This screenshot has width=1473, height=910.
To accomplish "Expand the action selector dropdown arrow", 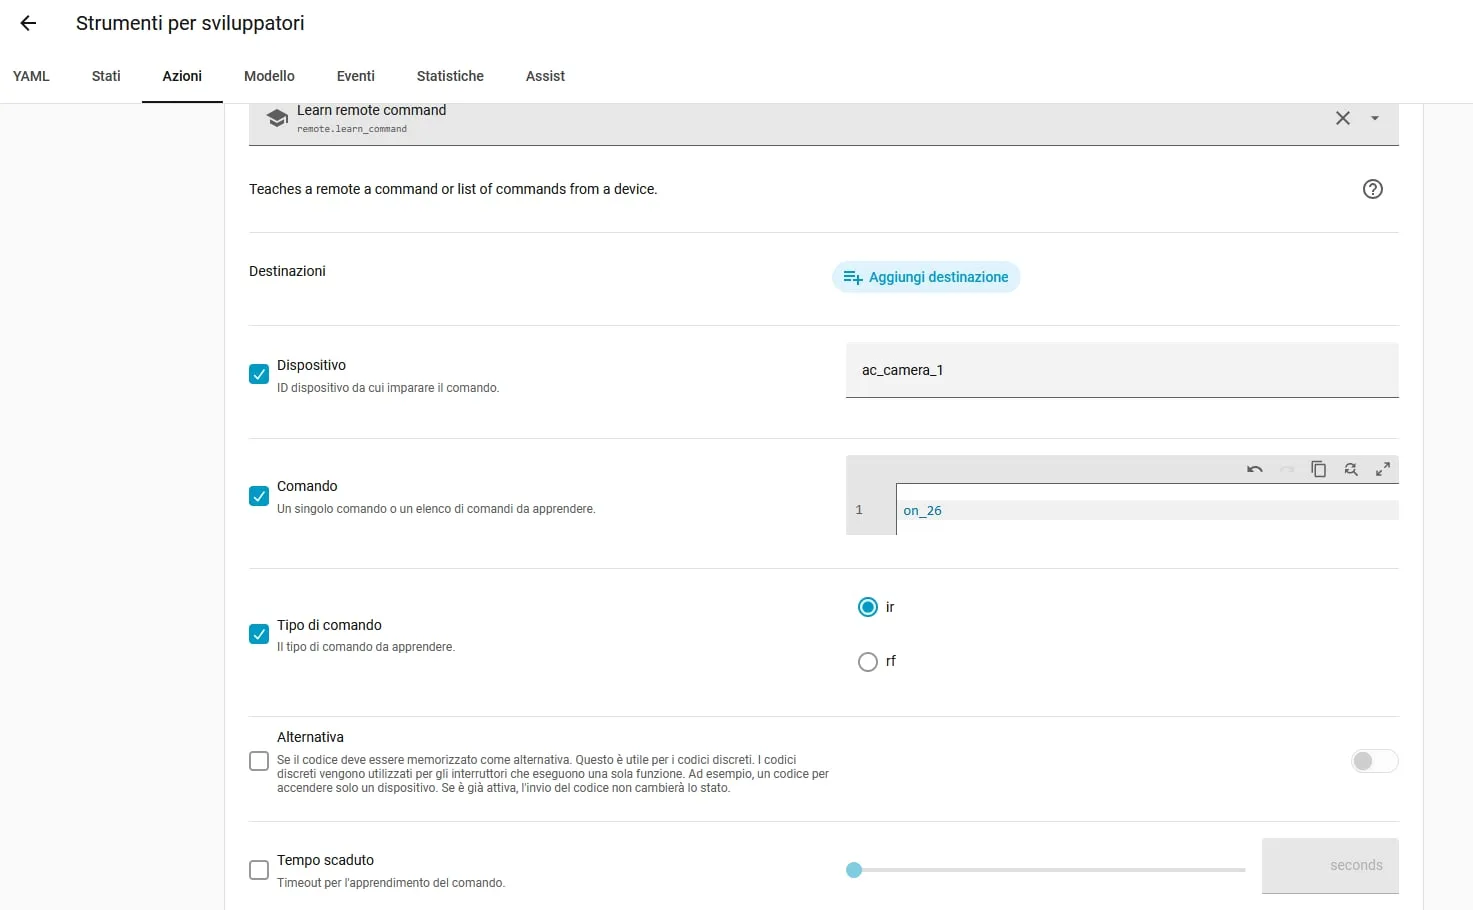I will 1375,118.
